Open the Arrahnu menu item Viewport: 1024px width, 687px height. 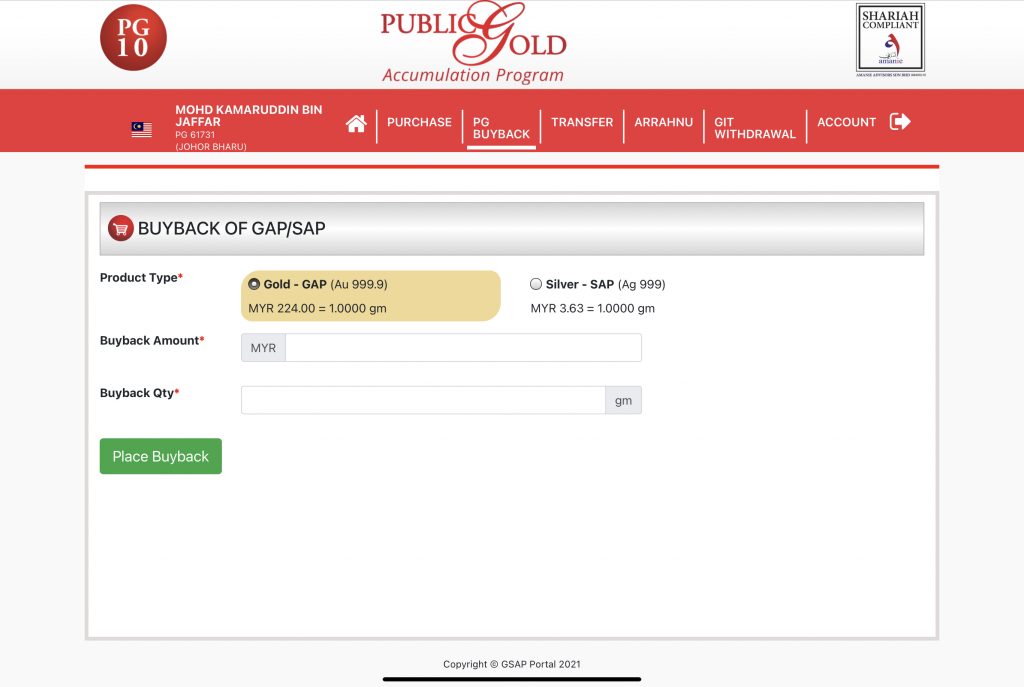663,122
